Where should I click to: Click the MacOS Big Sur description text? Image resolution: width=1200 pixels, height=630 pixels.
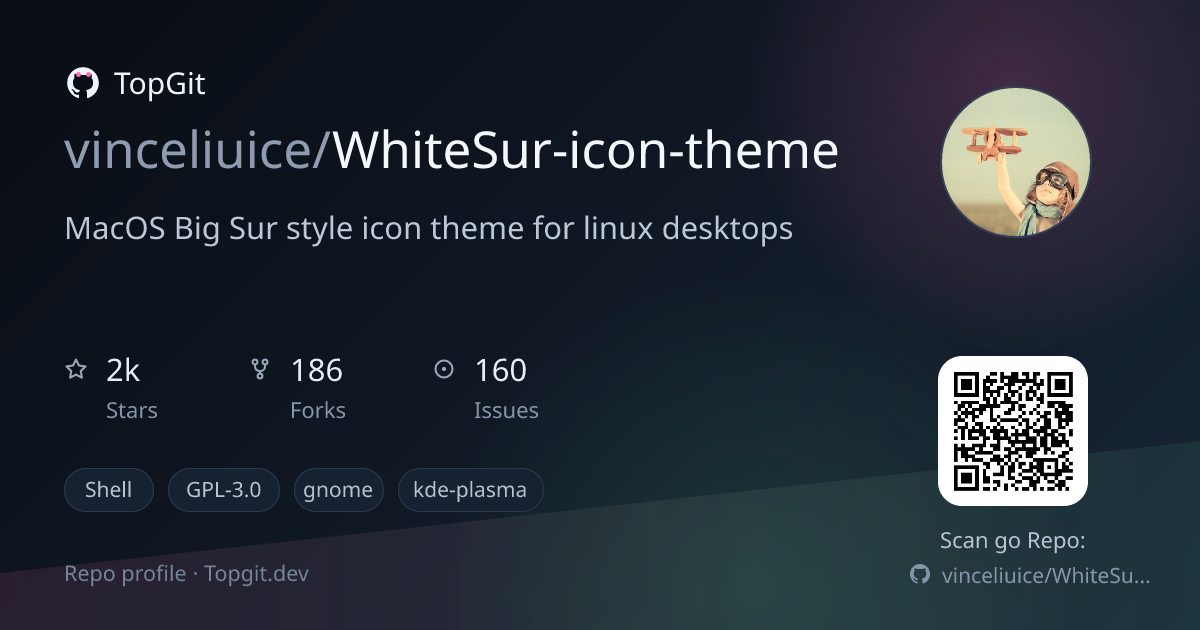pyautogui.click(x=428, y=229)
